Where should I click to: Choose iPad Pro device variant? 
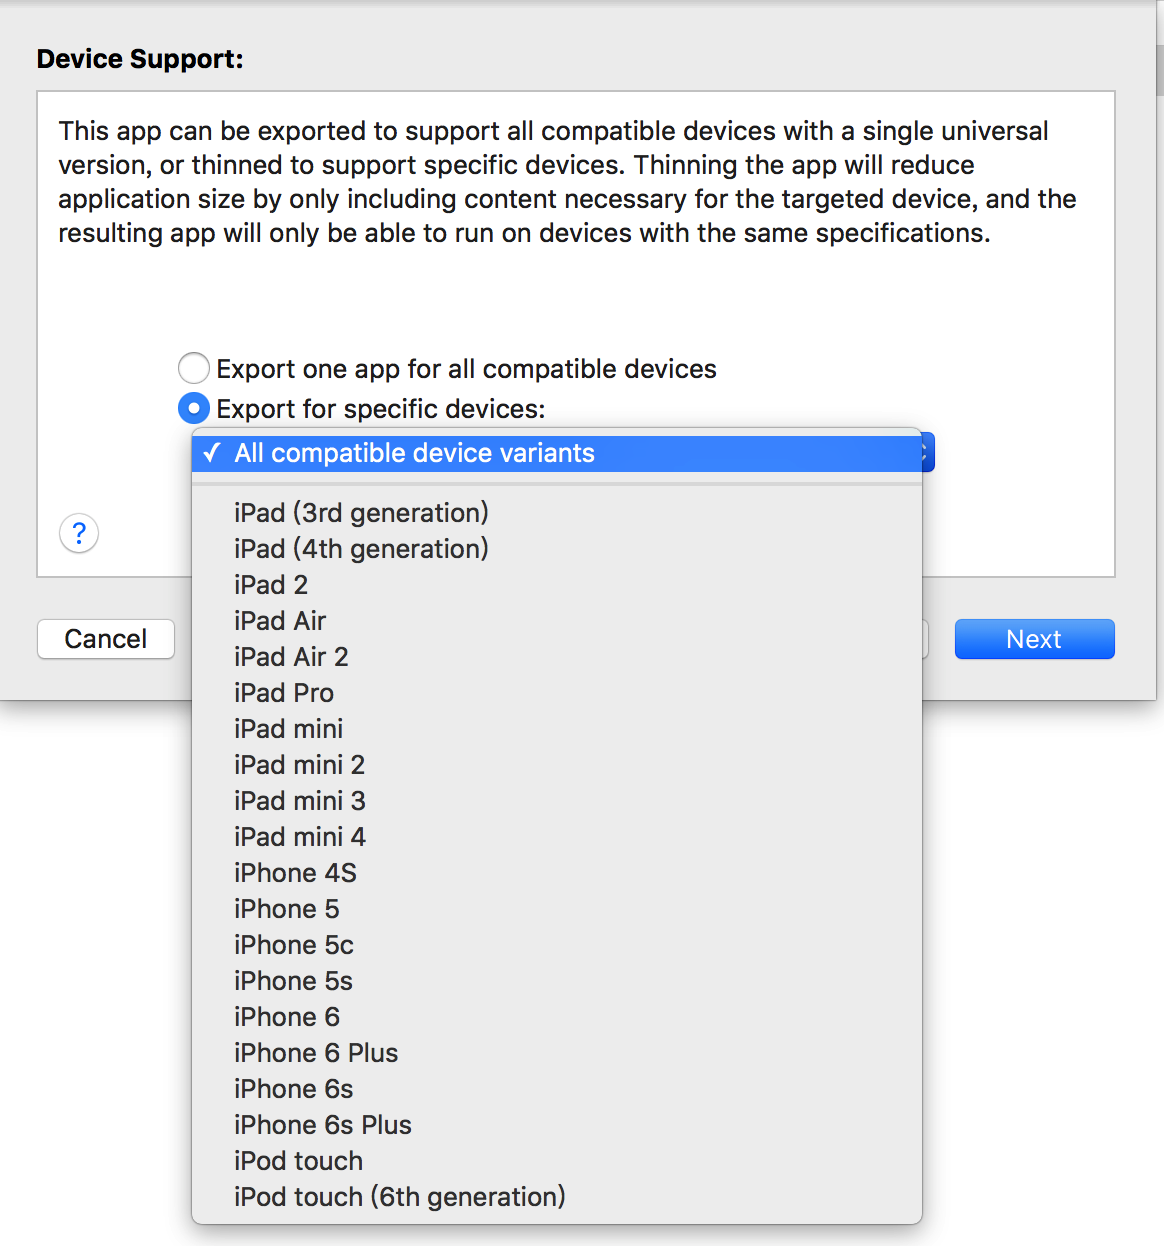(284, 693)
